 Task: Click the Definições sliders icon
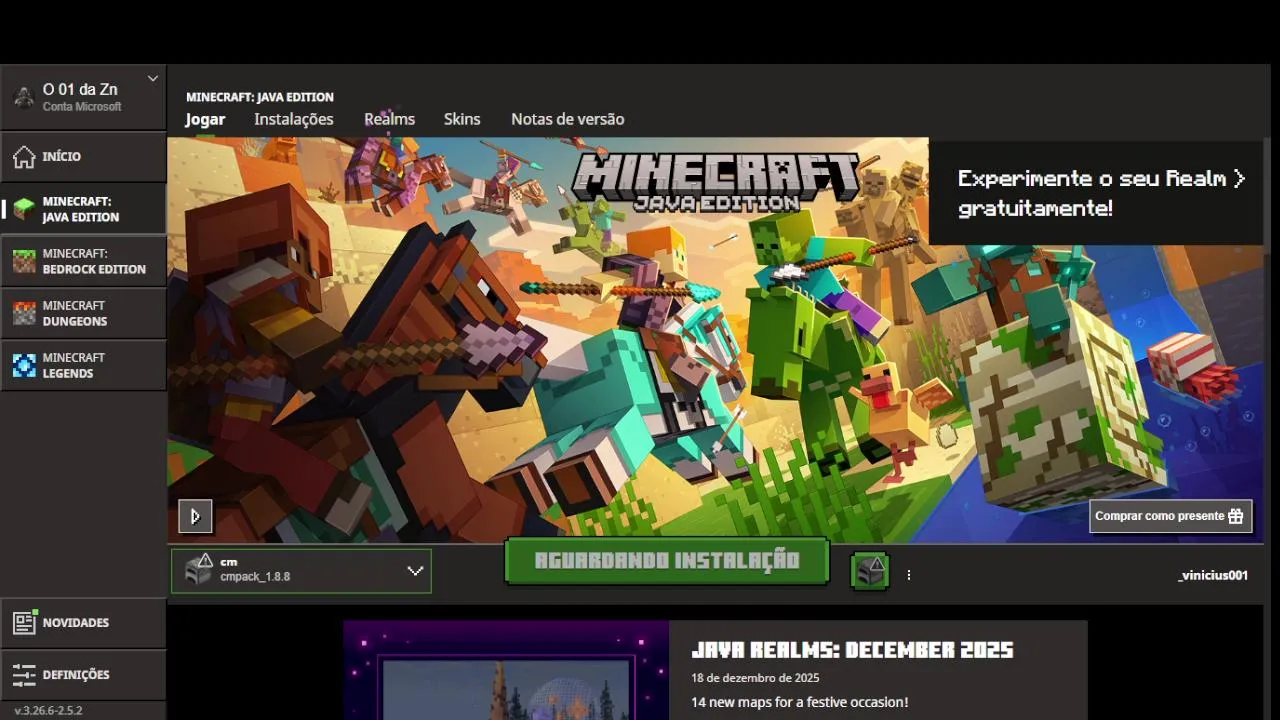[x=24, y=675]
